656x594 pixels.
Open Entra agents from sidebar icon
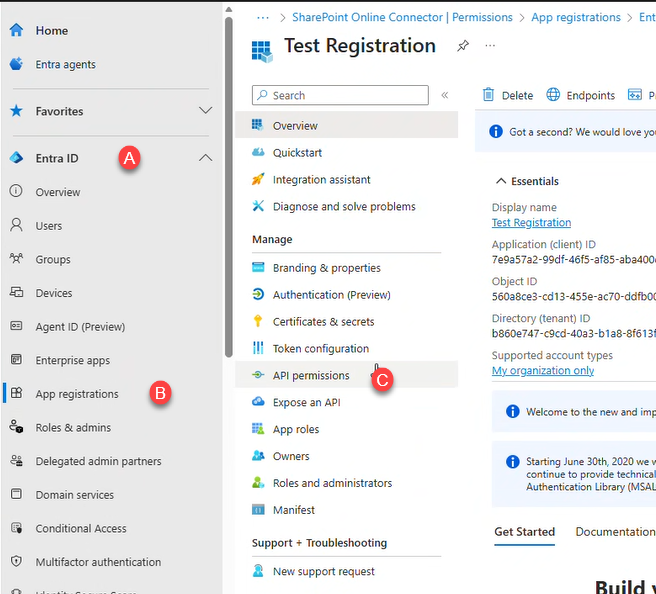[16, 64]
